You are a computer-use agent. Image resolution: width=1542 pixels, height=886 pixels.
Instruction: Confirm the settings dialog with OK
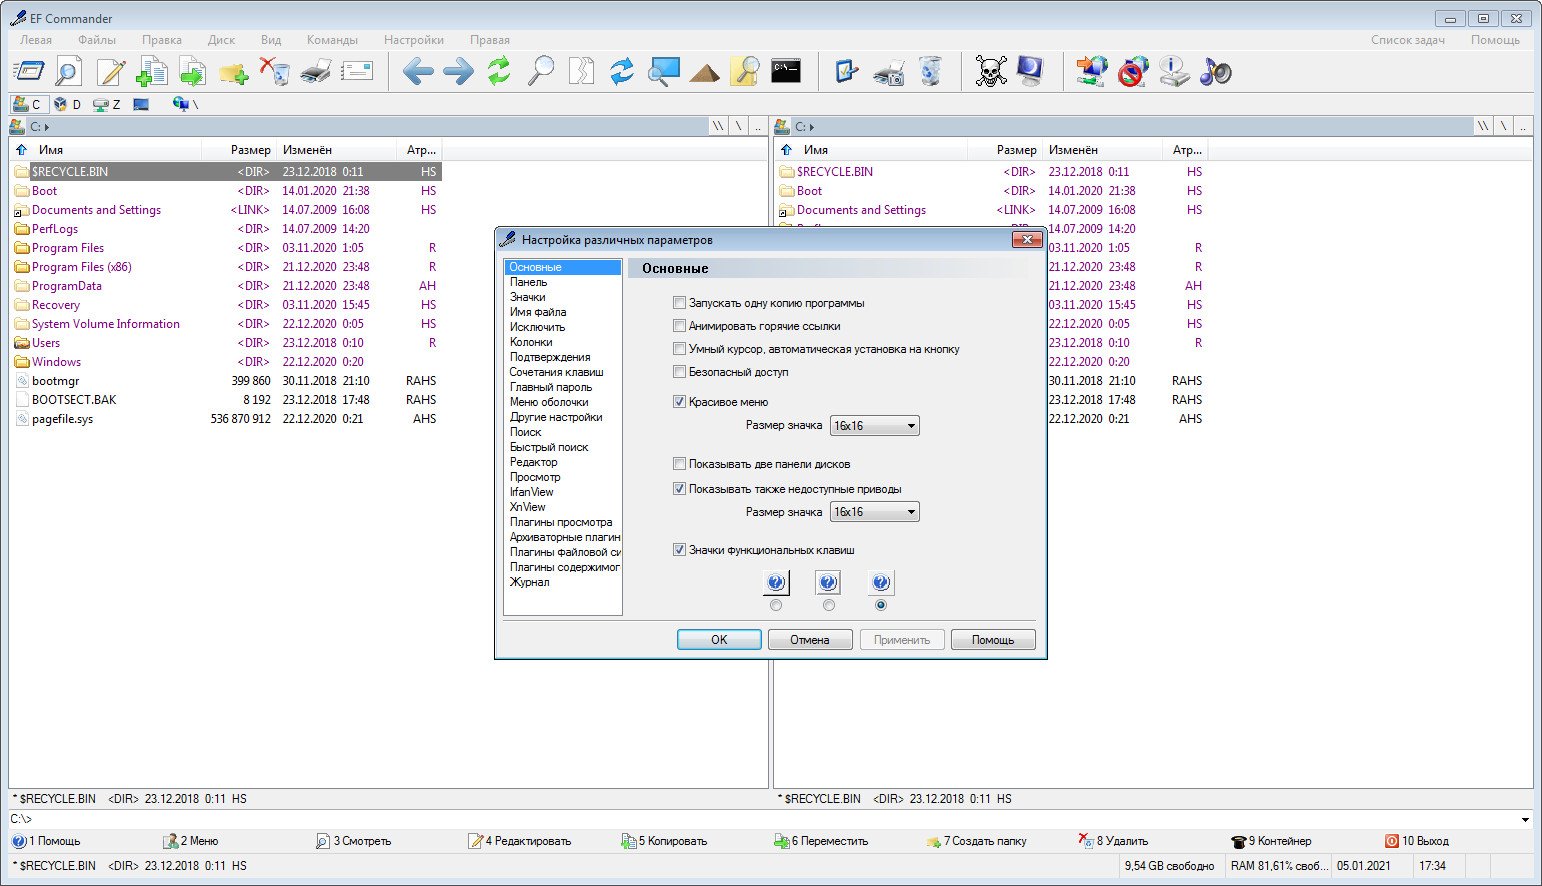(719, 640)
